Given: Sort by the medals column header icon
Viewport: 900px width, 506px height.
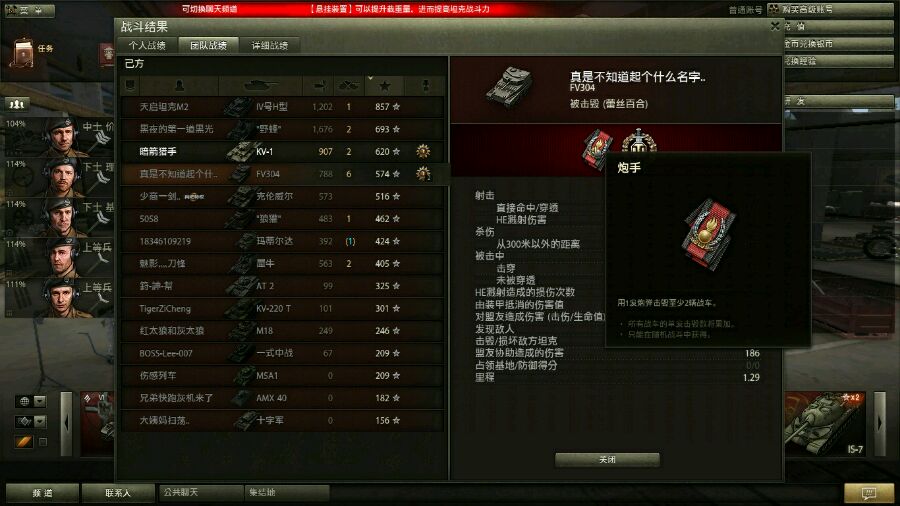Looking at the screenshot, I should [425, 86].
